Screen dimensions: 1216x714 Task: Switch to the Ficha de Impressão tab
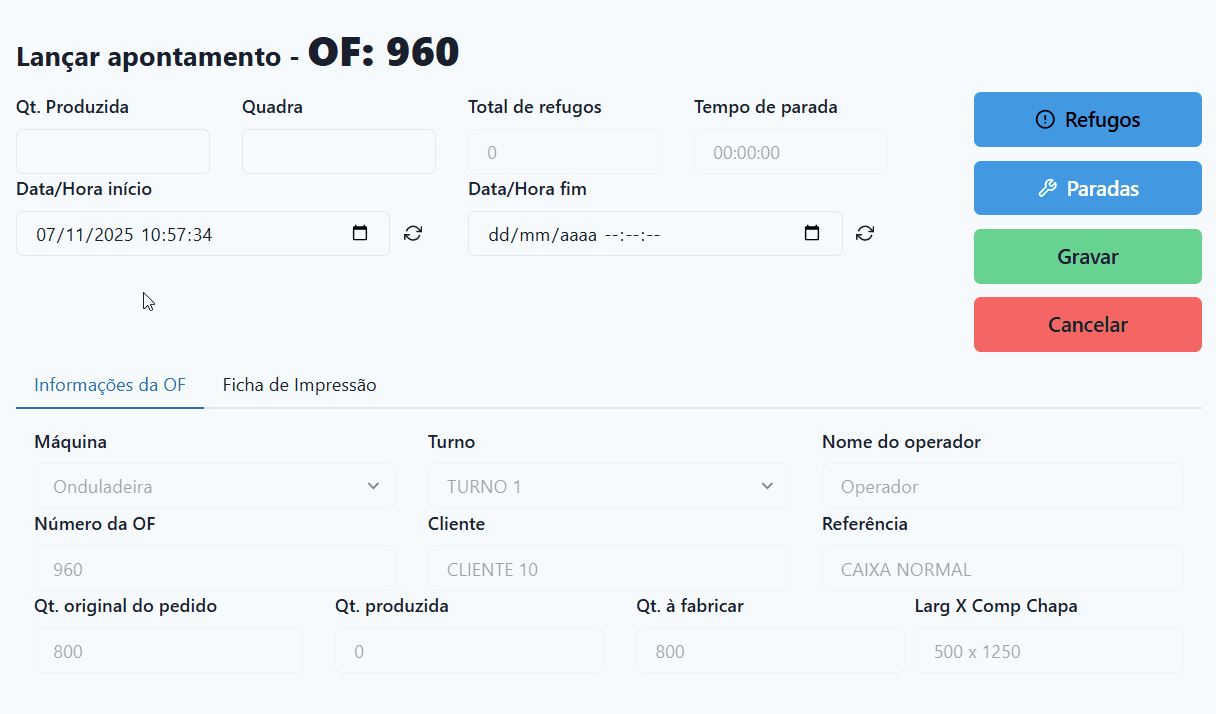click(x=298, y=384)
